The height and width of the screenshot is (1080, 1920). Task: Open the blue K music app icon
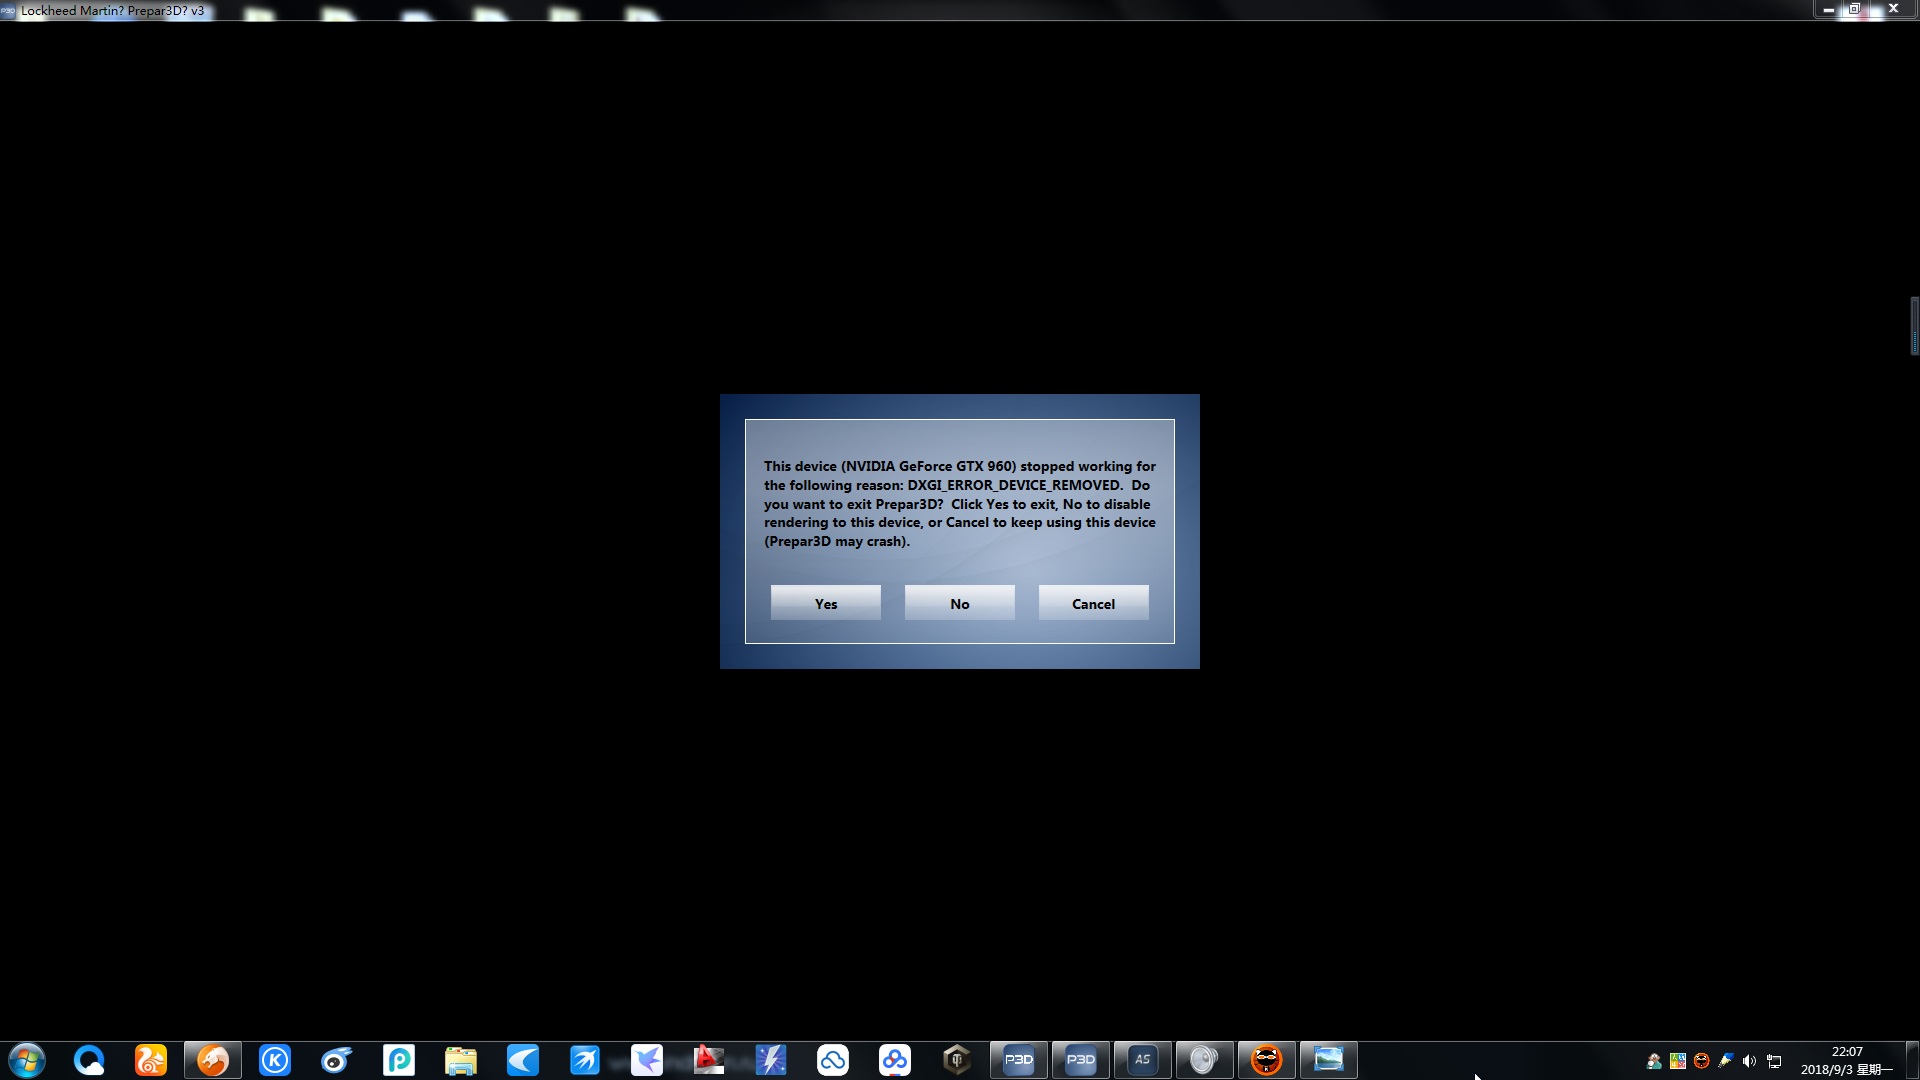pos(275,1060)
